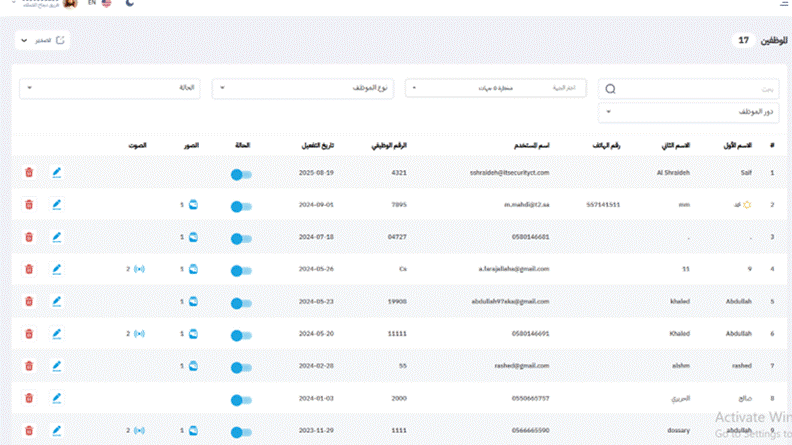Click the employee number column header
This screenshot has height=445, width=792.
click(389, 145)
